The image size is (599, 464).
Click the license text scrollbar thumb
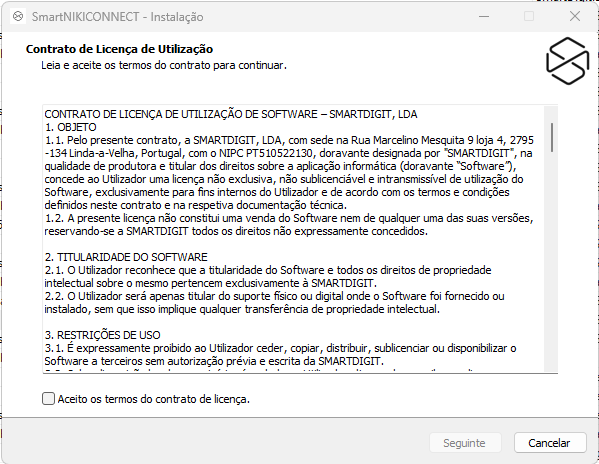click(x=552, y=137)
